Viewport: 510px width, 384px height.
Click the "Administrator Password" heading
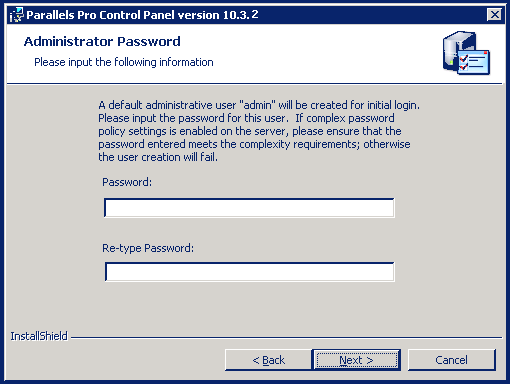coord(102,42)
